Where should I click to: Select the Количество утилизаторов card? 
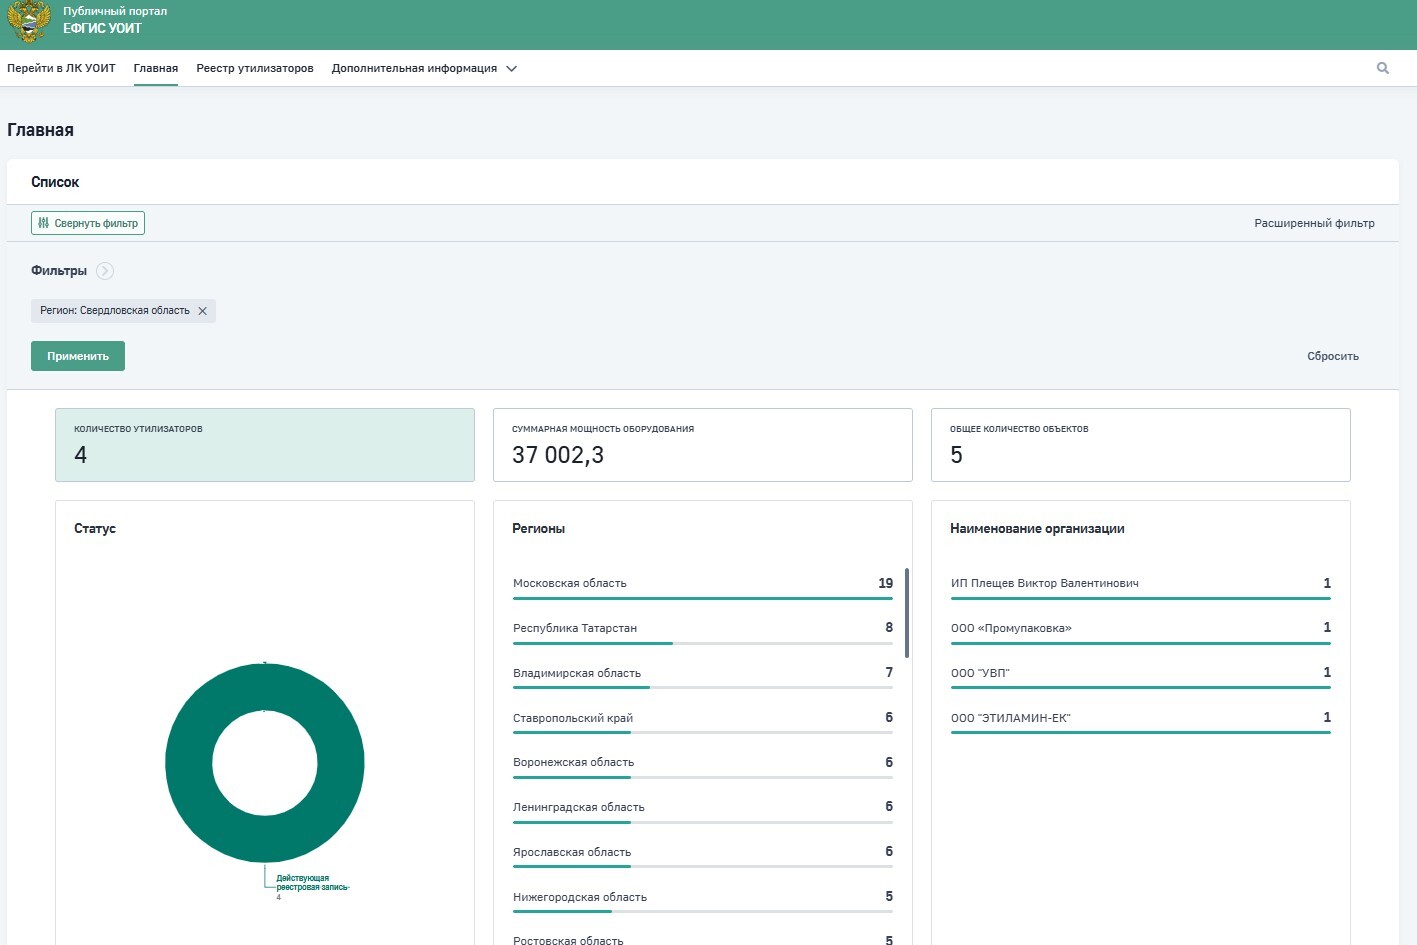(x=265, y=445)
